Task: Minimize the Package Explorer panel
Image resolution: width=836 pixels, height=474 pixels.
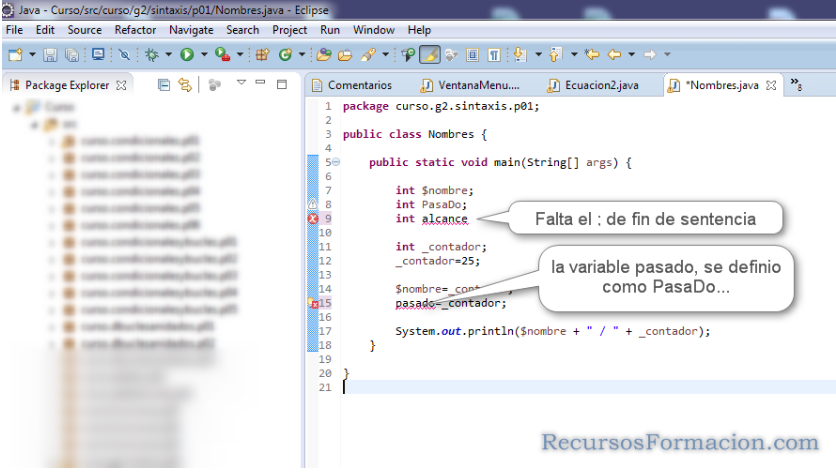Action: click(x=260, y=82)
